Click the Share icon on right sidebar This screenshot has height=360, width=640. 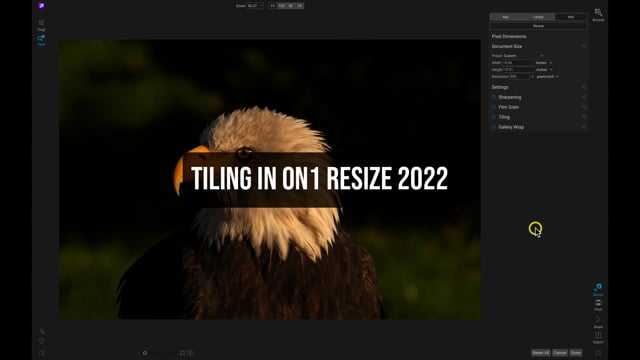pyautogui.click(x=598, y=322)
